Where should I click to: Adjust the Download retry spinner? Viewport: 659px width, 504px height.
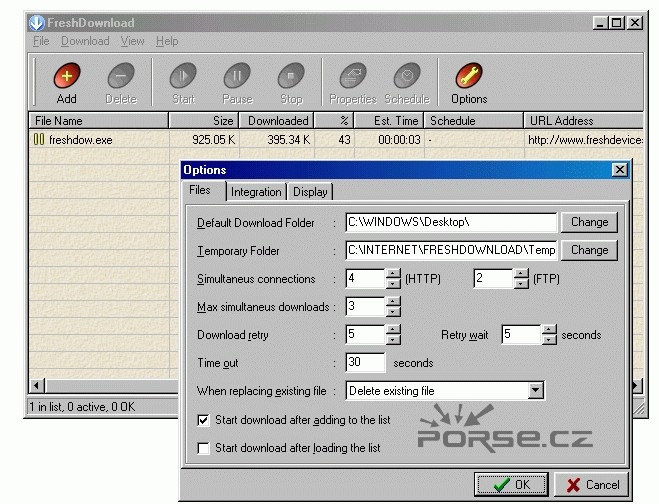click(393, 335)
